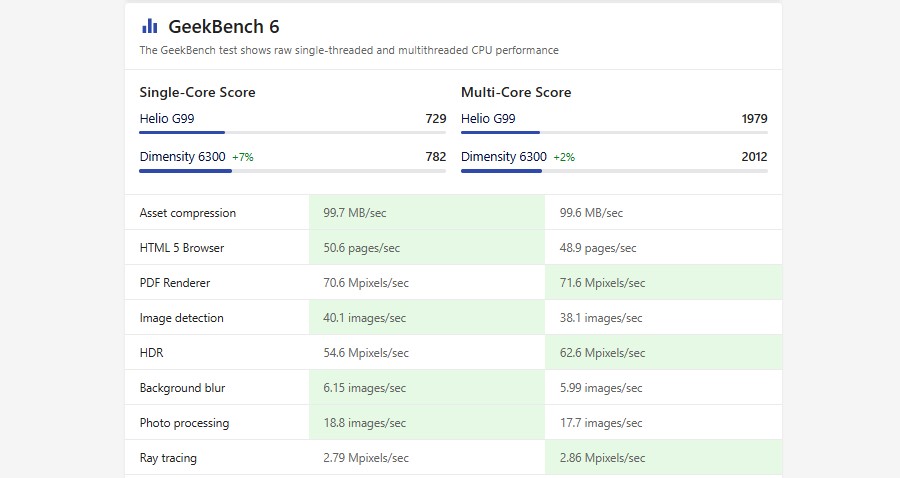Open the Helio G99 single-core link
This screenshot has width=900, height=478.
167,119
